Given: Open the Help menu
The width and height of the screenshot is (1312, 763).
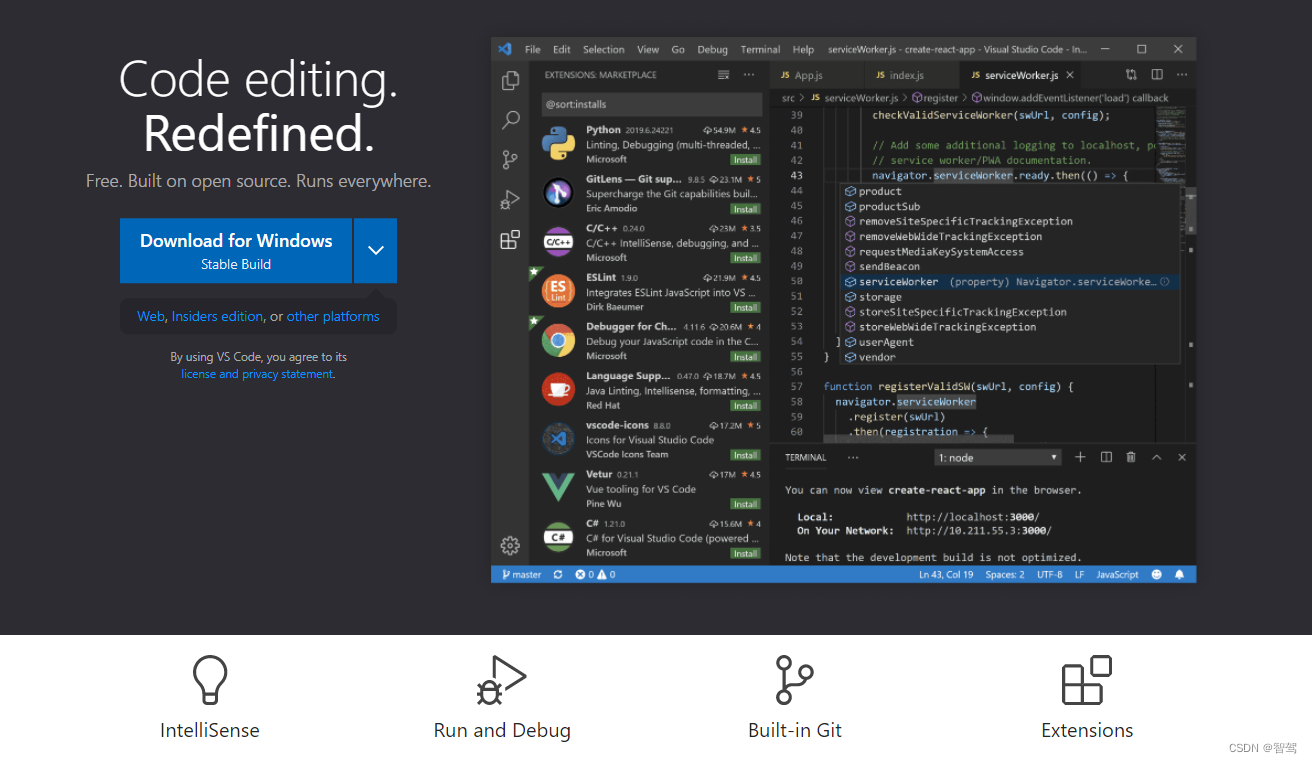Looking at the screenshot, I should pyautogui.click(x=803, y=49).
